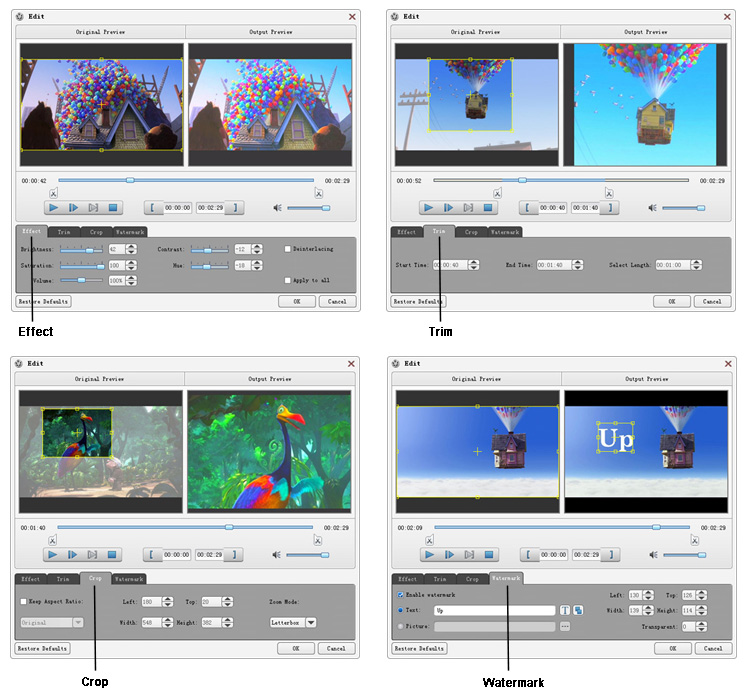Adjust crop Left value stepper
Image resolution: width=750 pixels, height=700 pixels.
tap(167, 601)
